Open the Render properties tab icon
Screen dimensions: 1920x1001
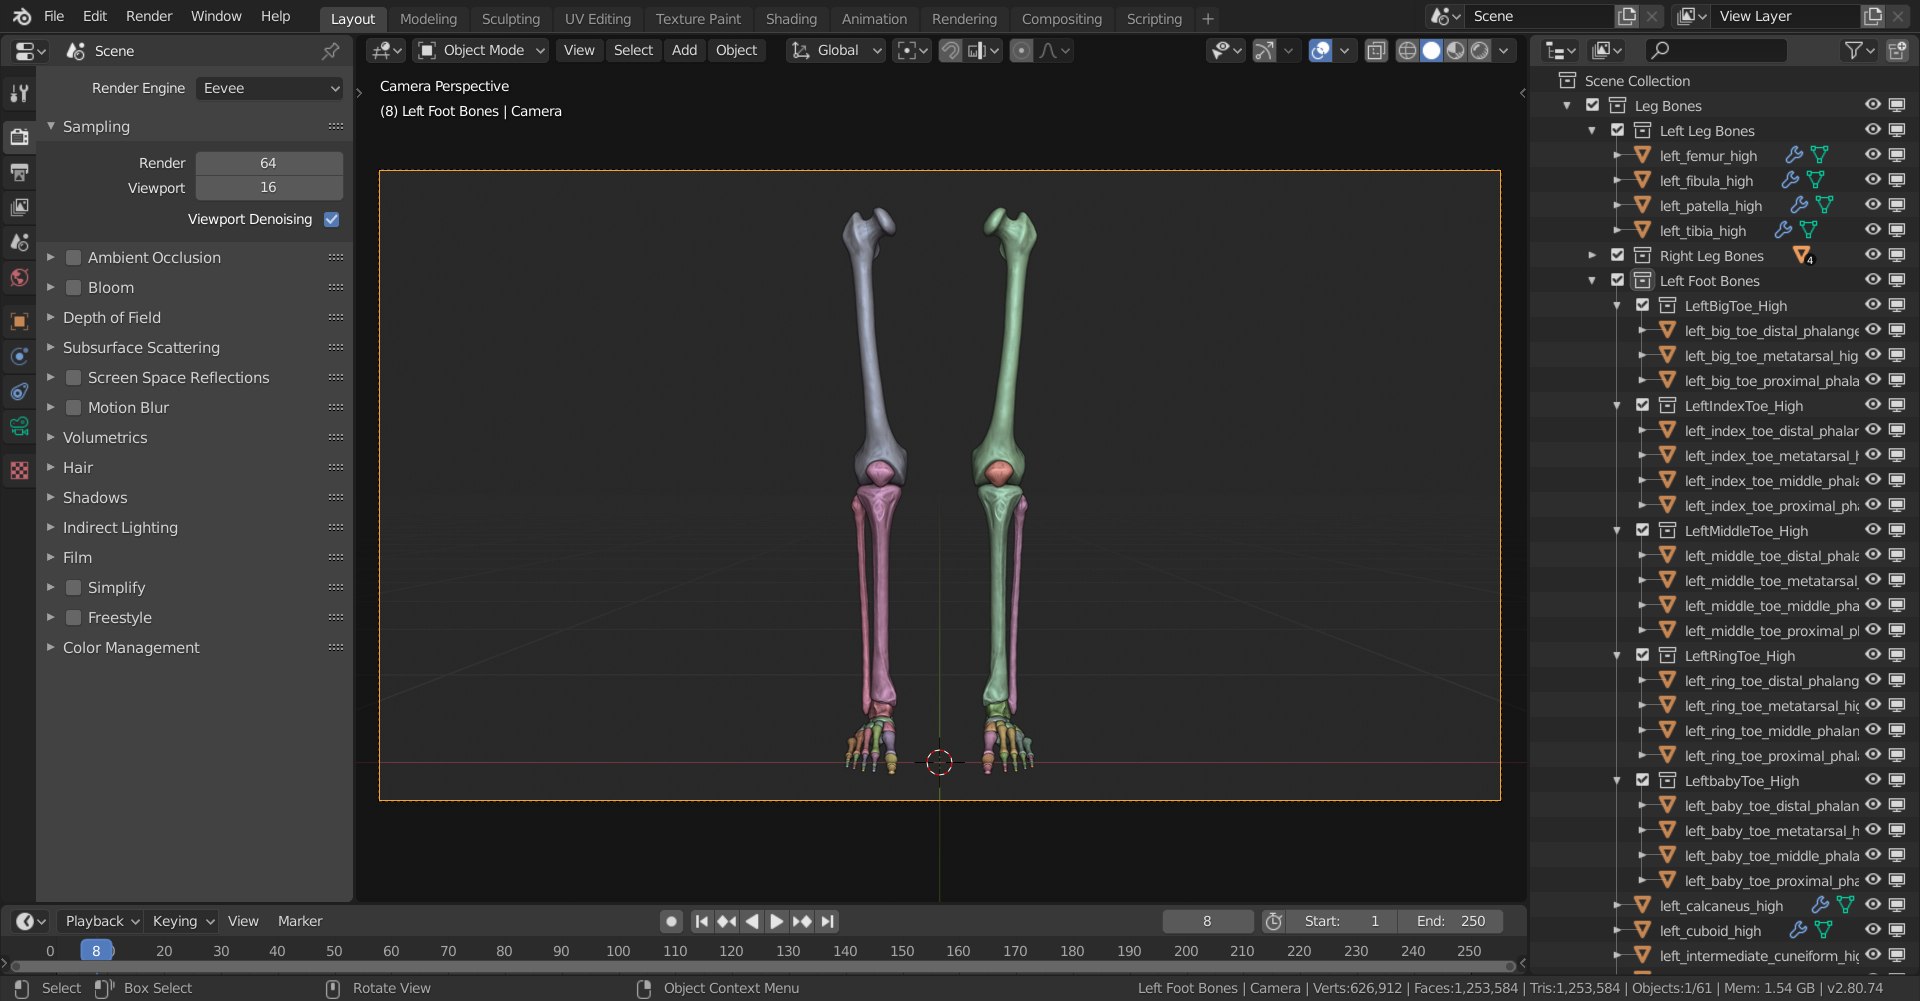click(19, 136)
